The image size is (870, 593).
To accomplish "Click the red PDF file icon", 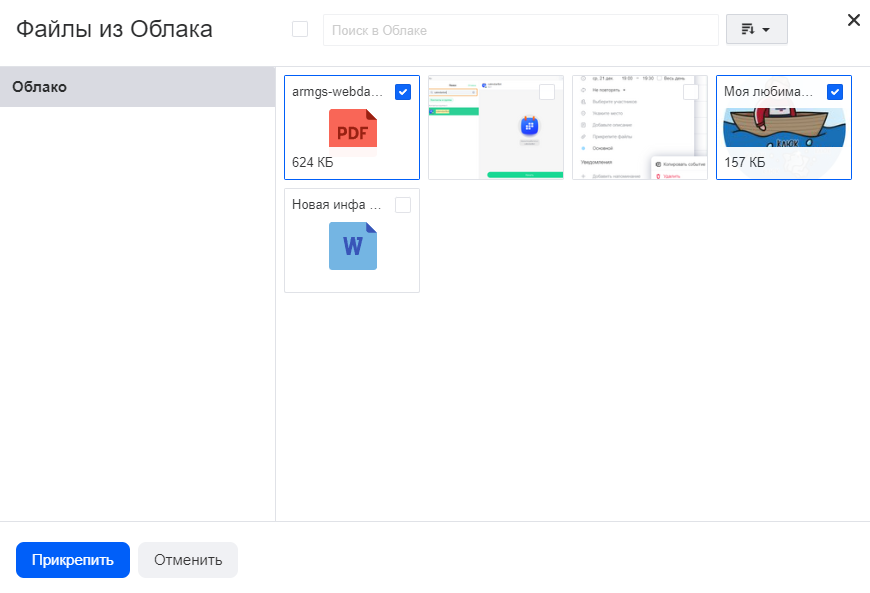I will 352,131.
